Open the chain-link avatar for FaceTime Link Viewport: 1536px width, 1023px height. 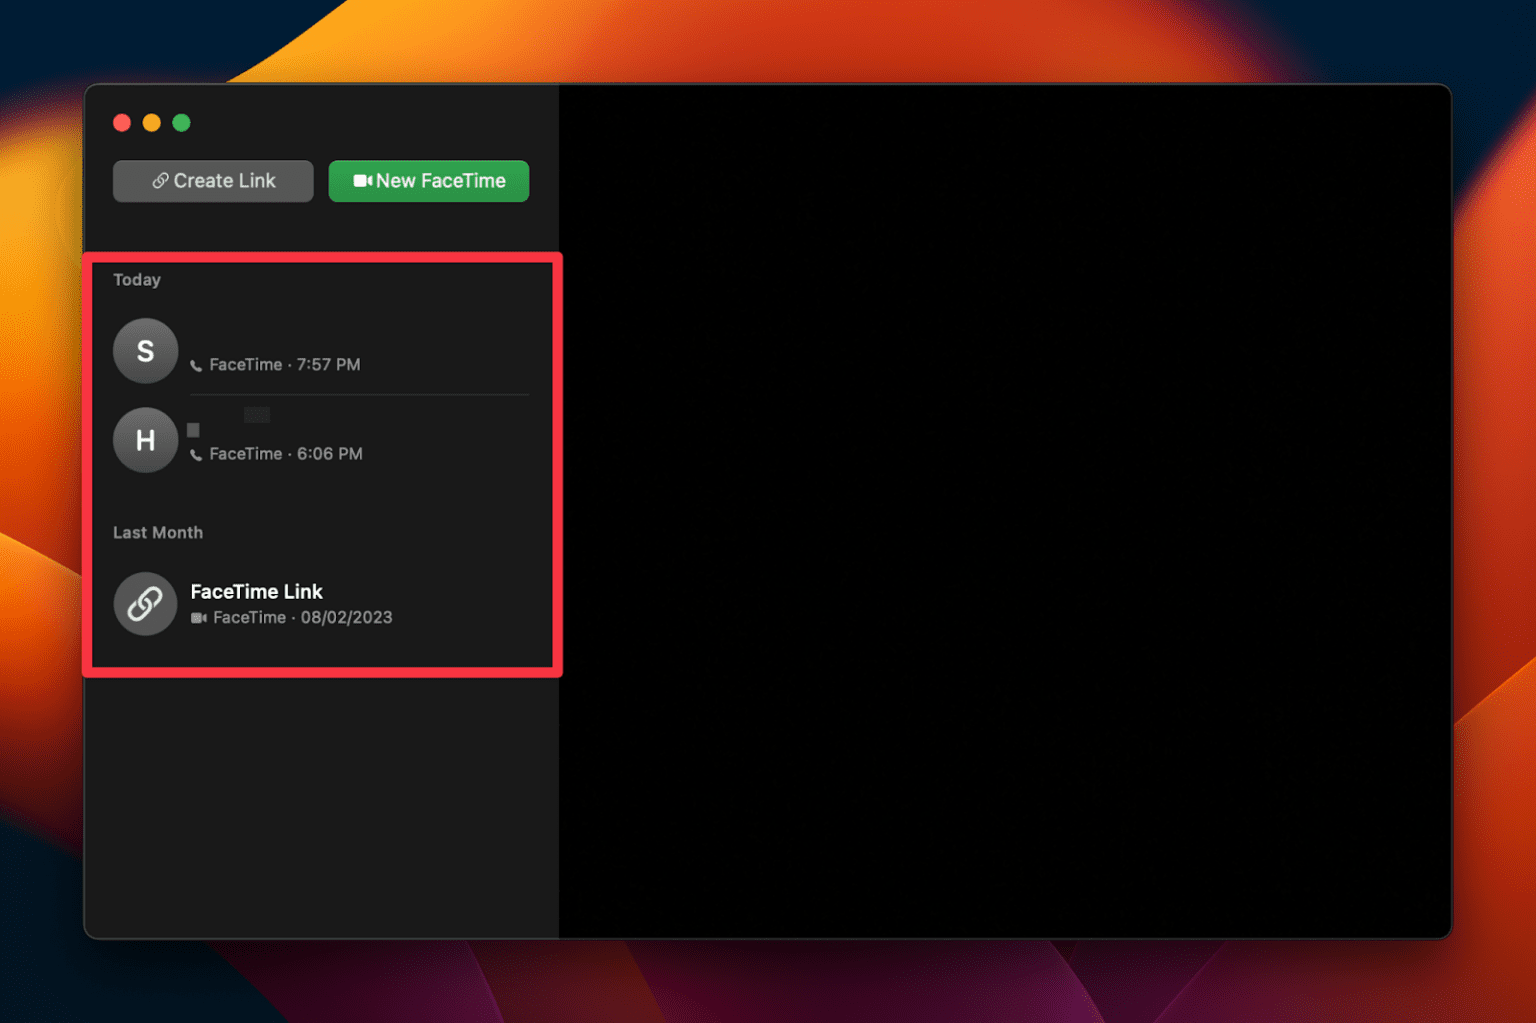[x=145, y=604]
